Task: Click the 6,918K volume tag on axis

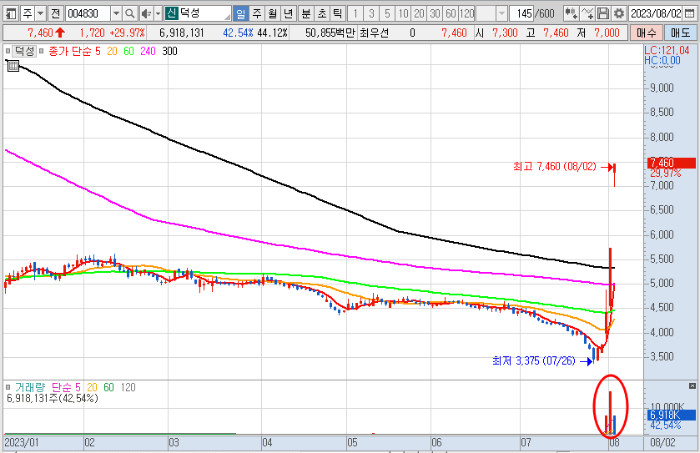Action: tap(671, 416)
